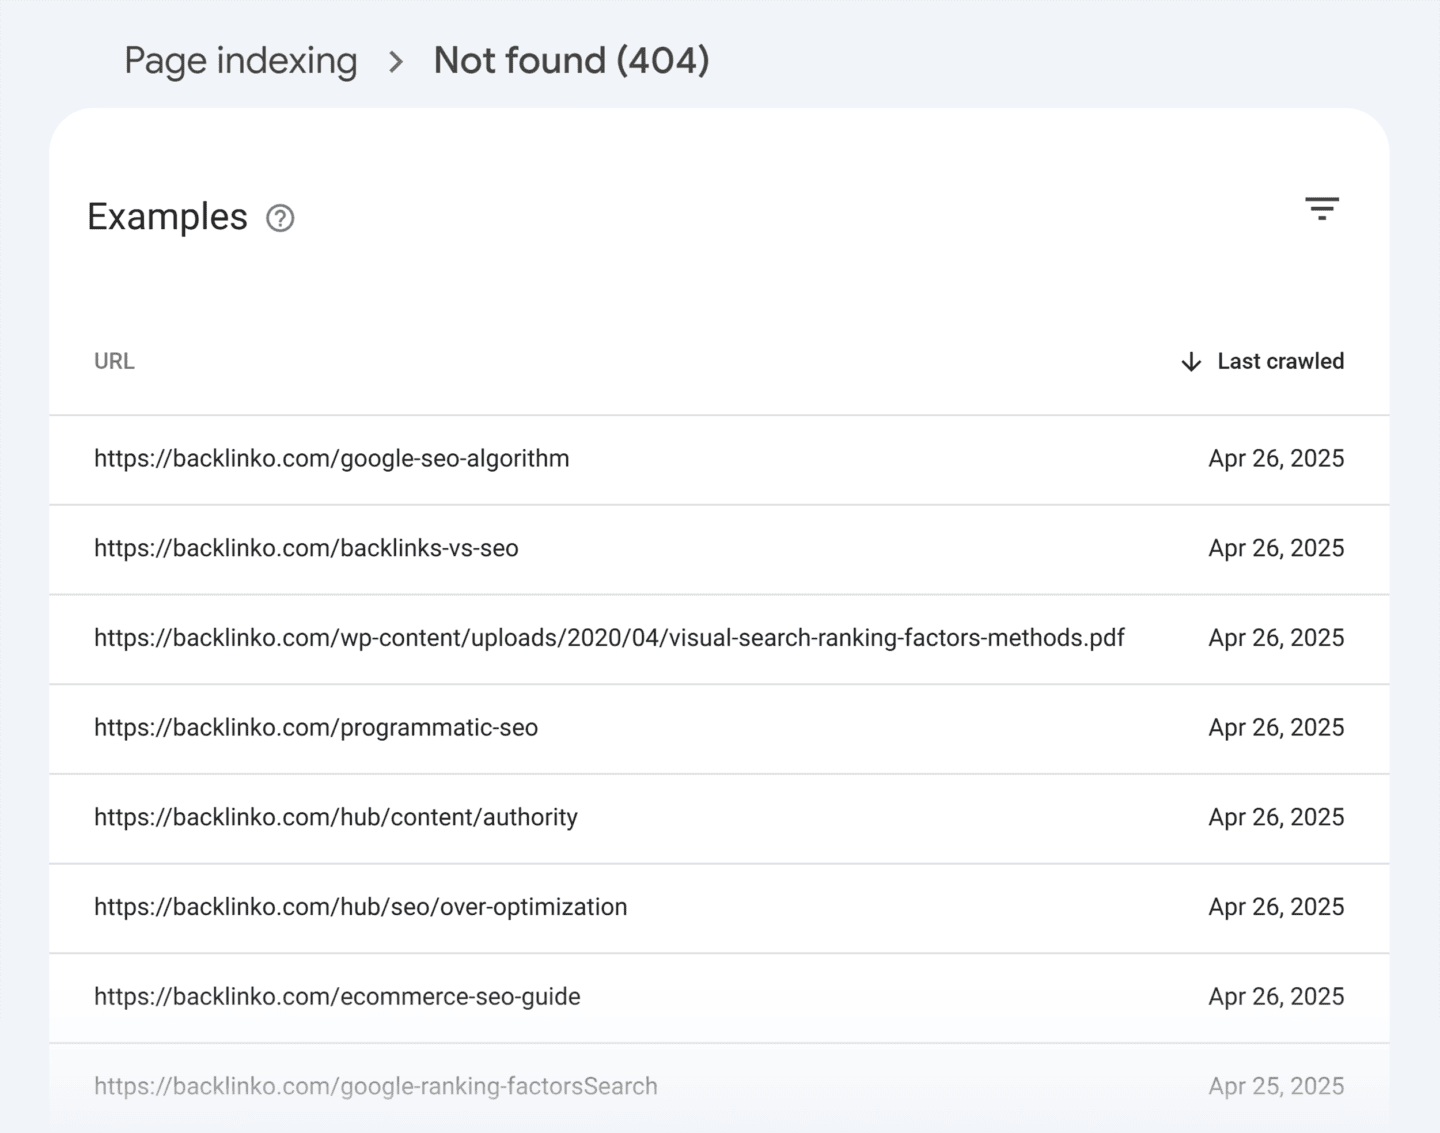Click the URL column header
The image size is (1440, 1133).
[114, 361]
